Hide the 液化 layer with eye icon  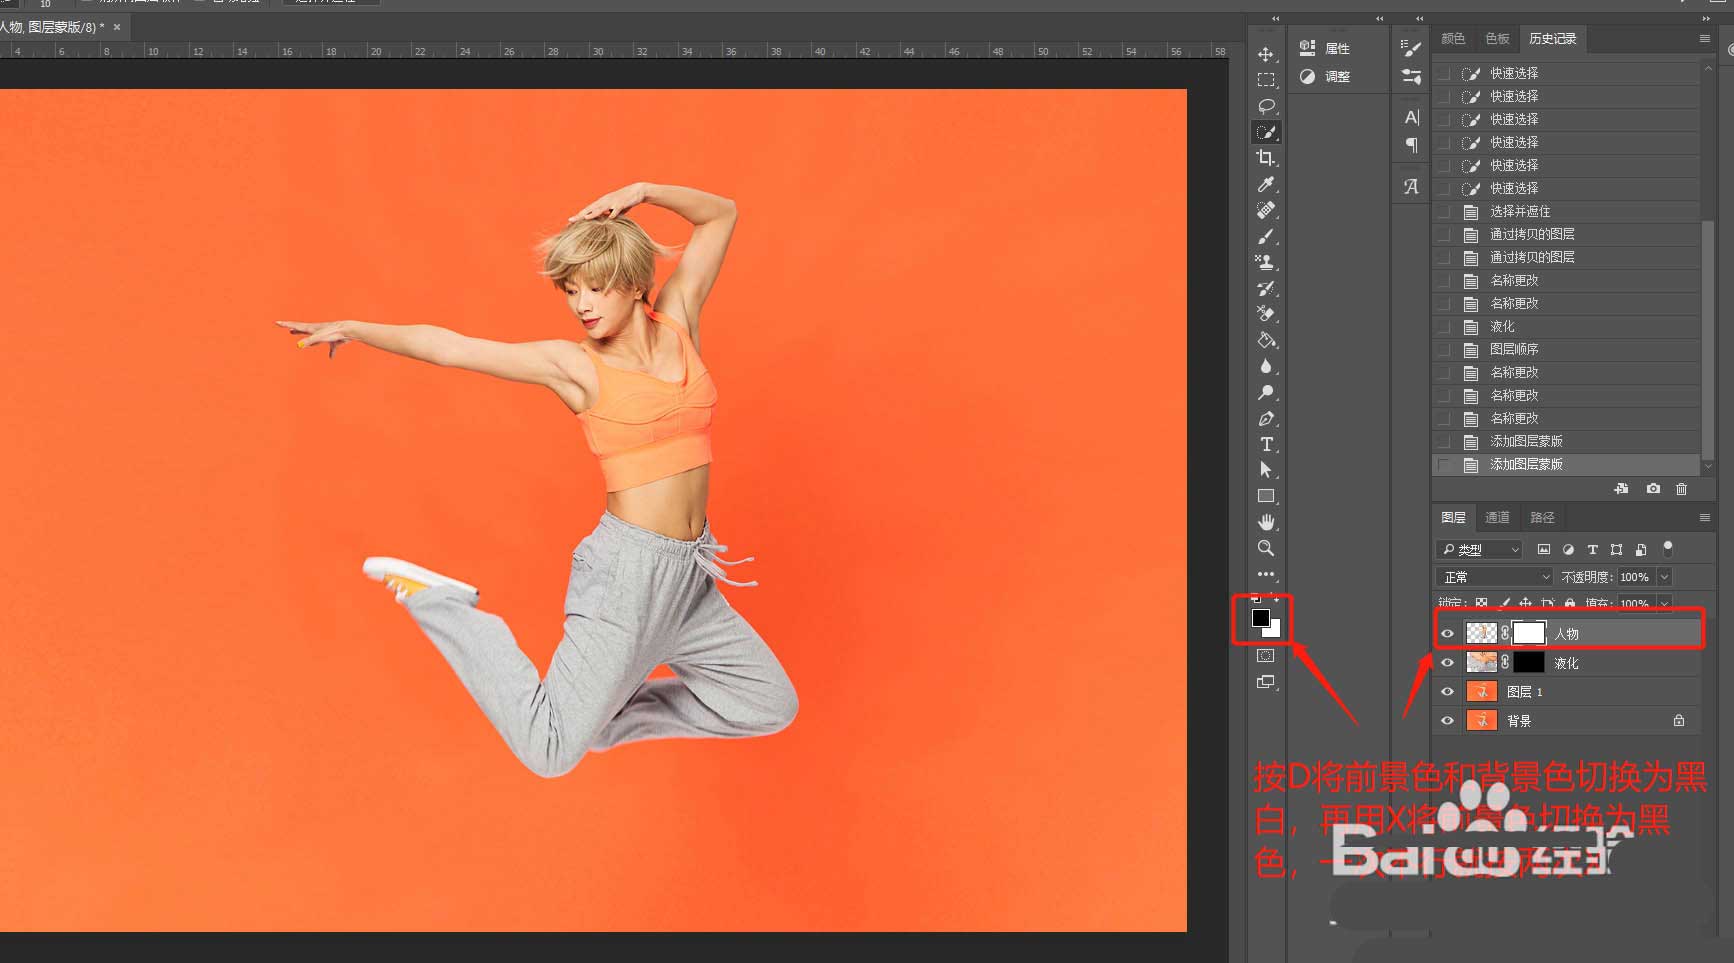1447,662
